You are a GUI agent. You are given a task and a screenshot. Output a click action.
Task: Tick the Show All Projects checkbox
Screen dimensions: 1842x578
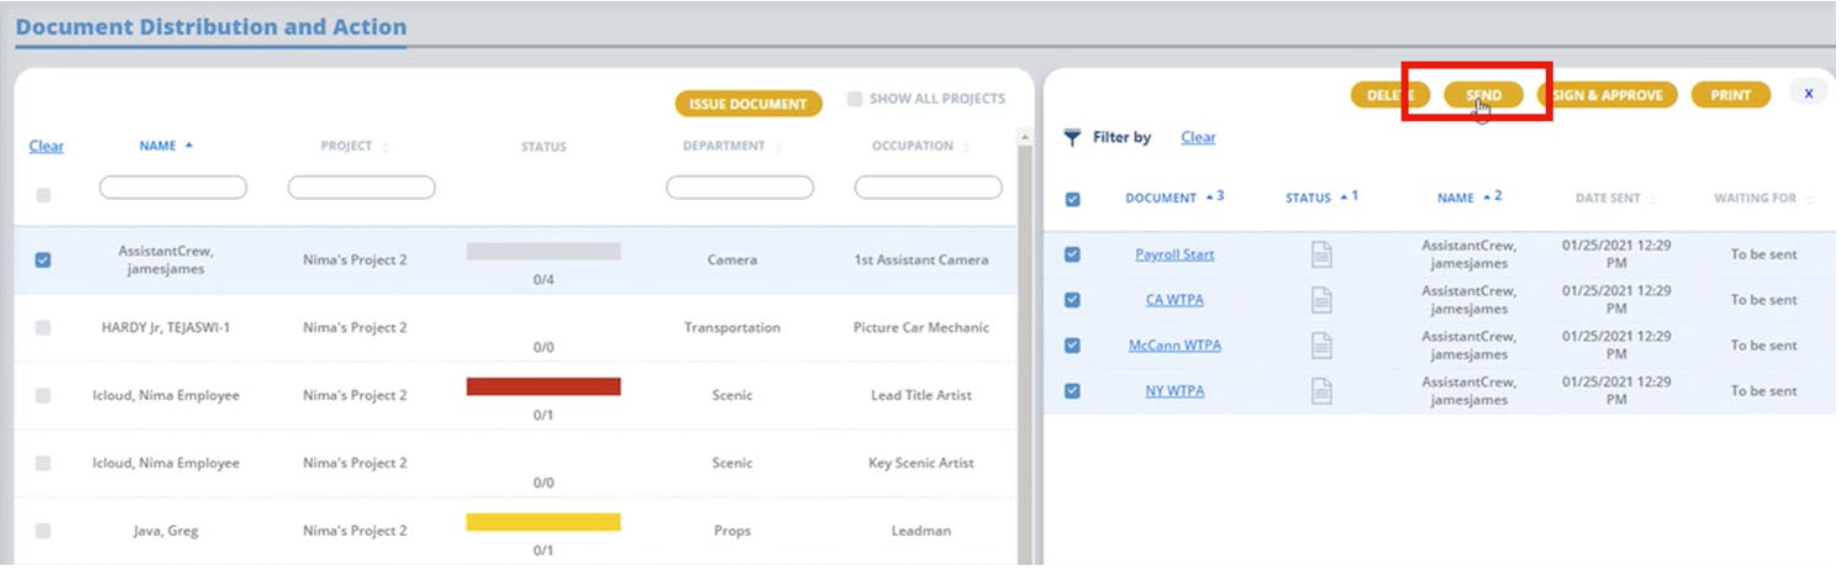click(854, 99)
